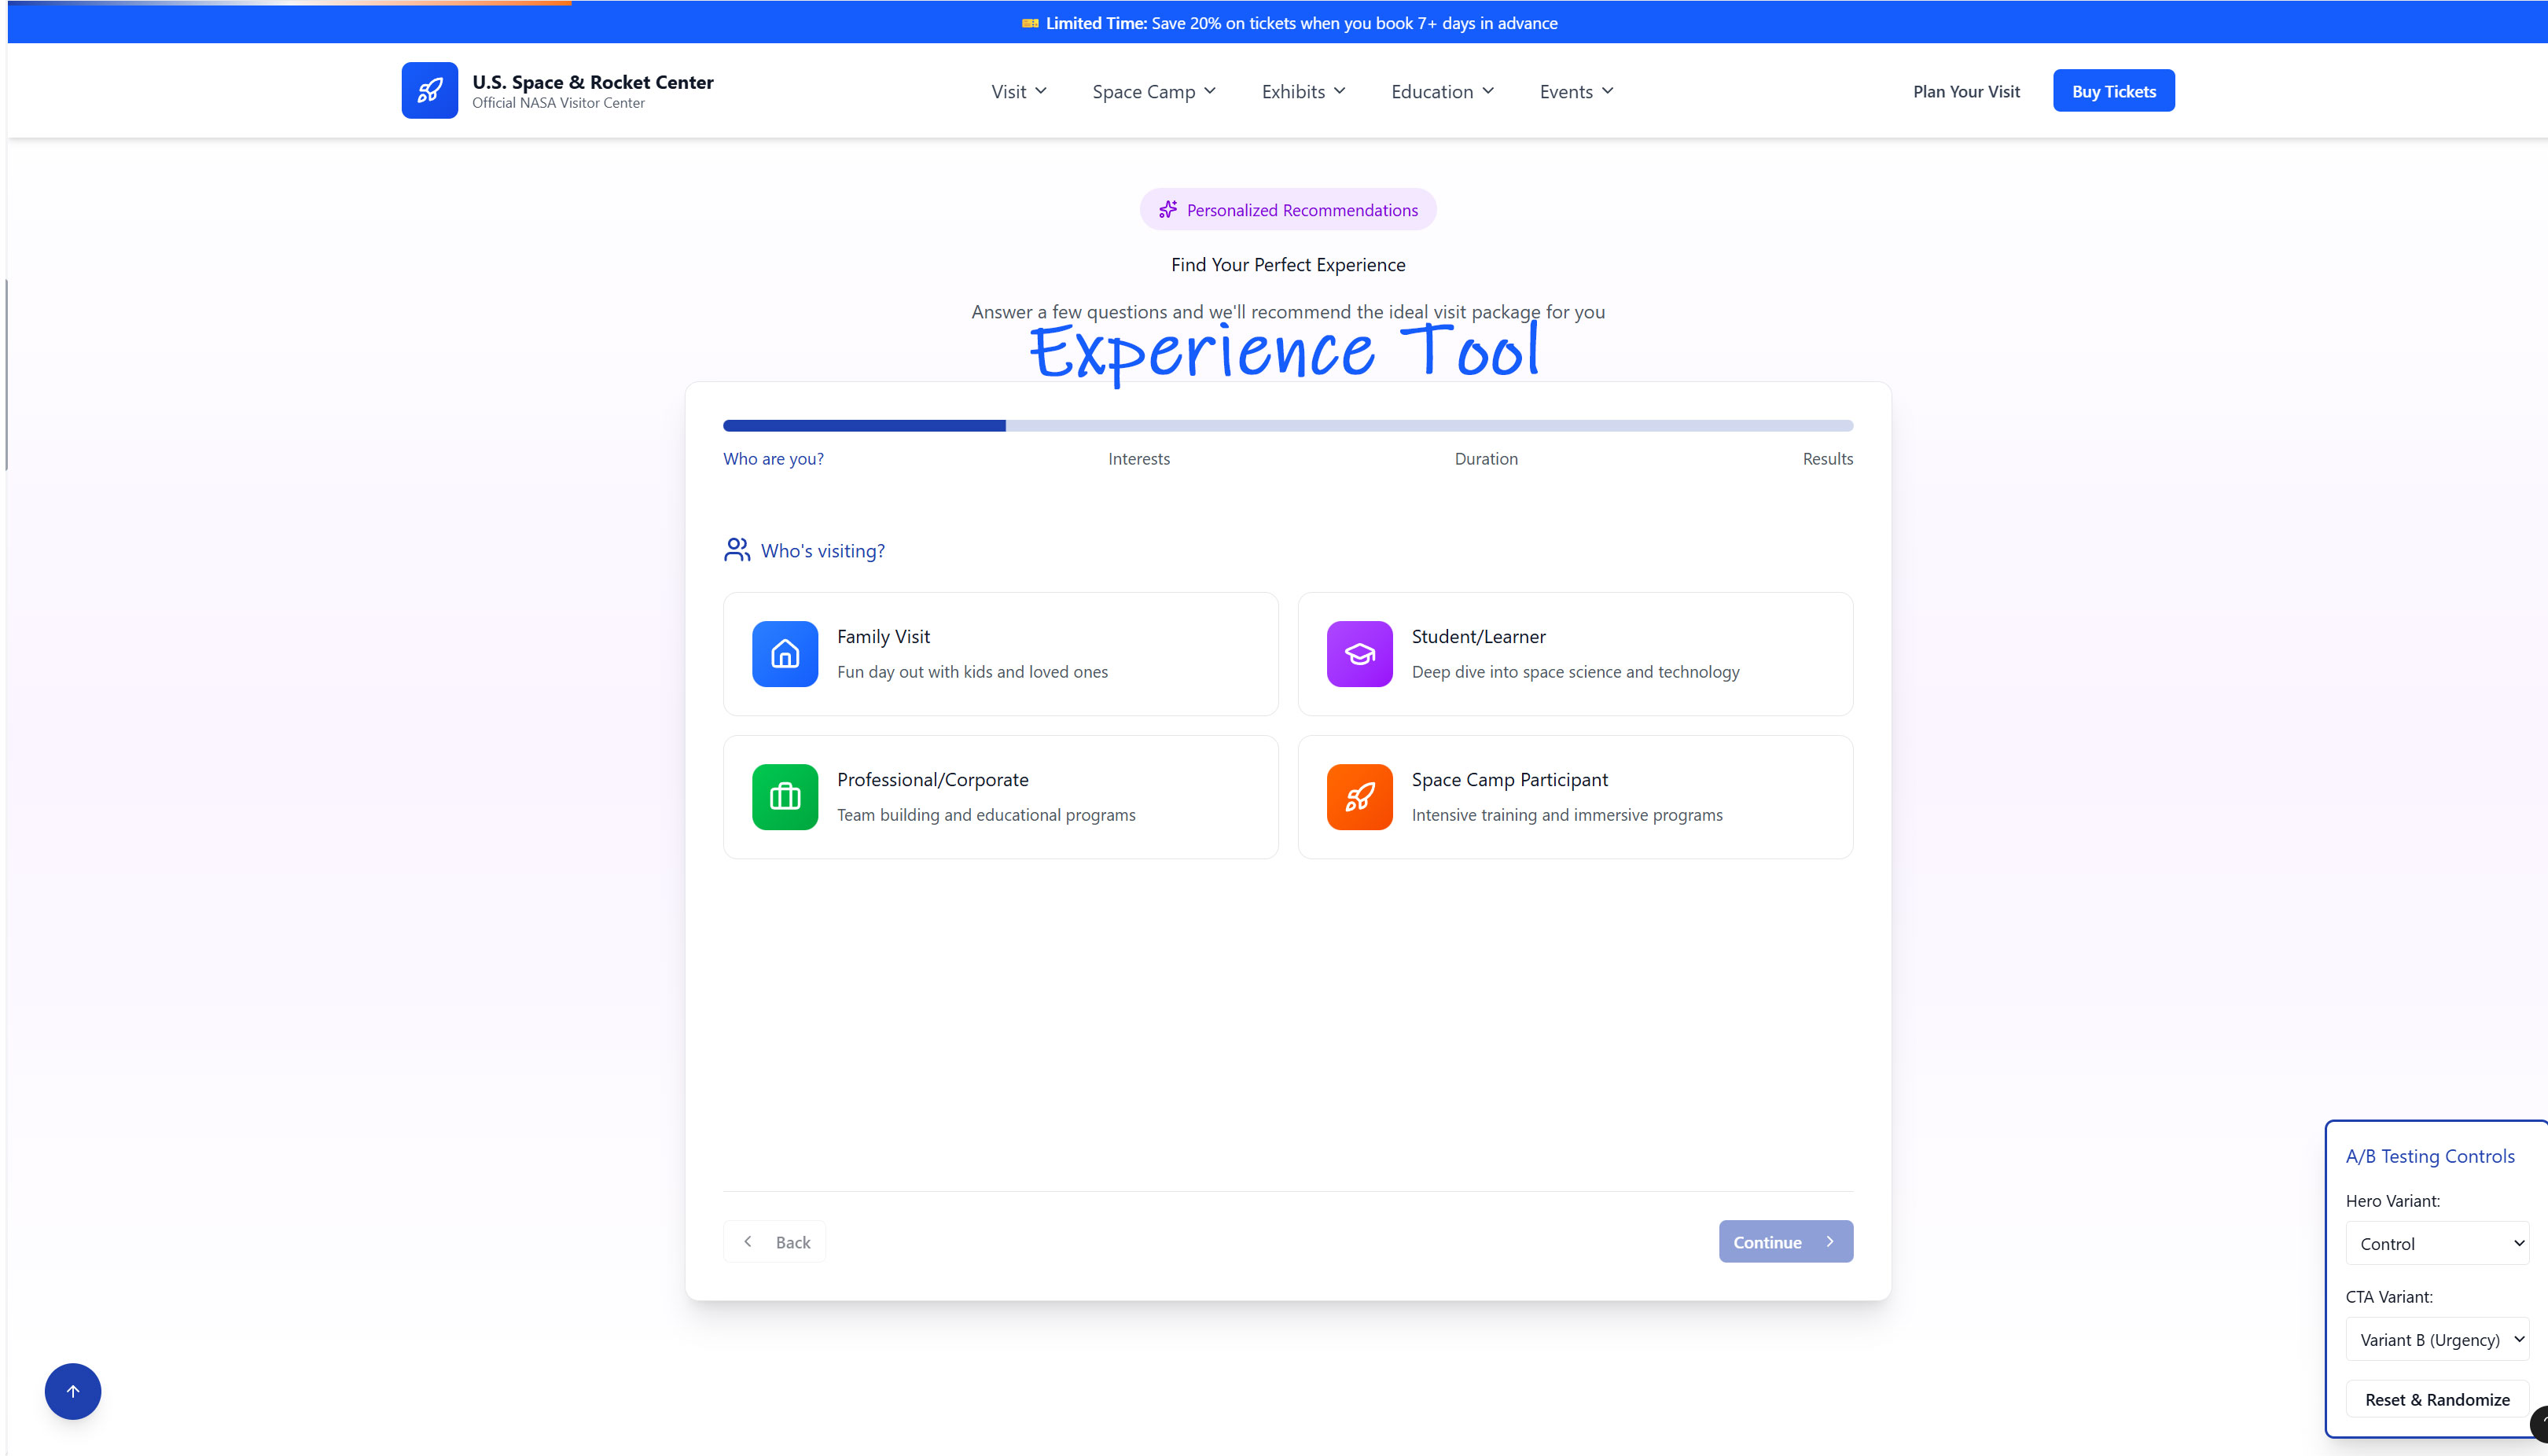Select the Family Visit option card
This screenshot has width=2548, height=1456.
[x=1000, y=654]
